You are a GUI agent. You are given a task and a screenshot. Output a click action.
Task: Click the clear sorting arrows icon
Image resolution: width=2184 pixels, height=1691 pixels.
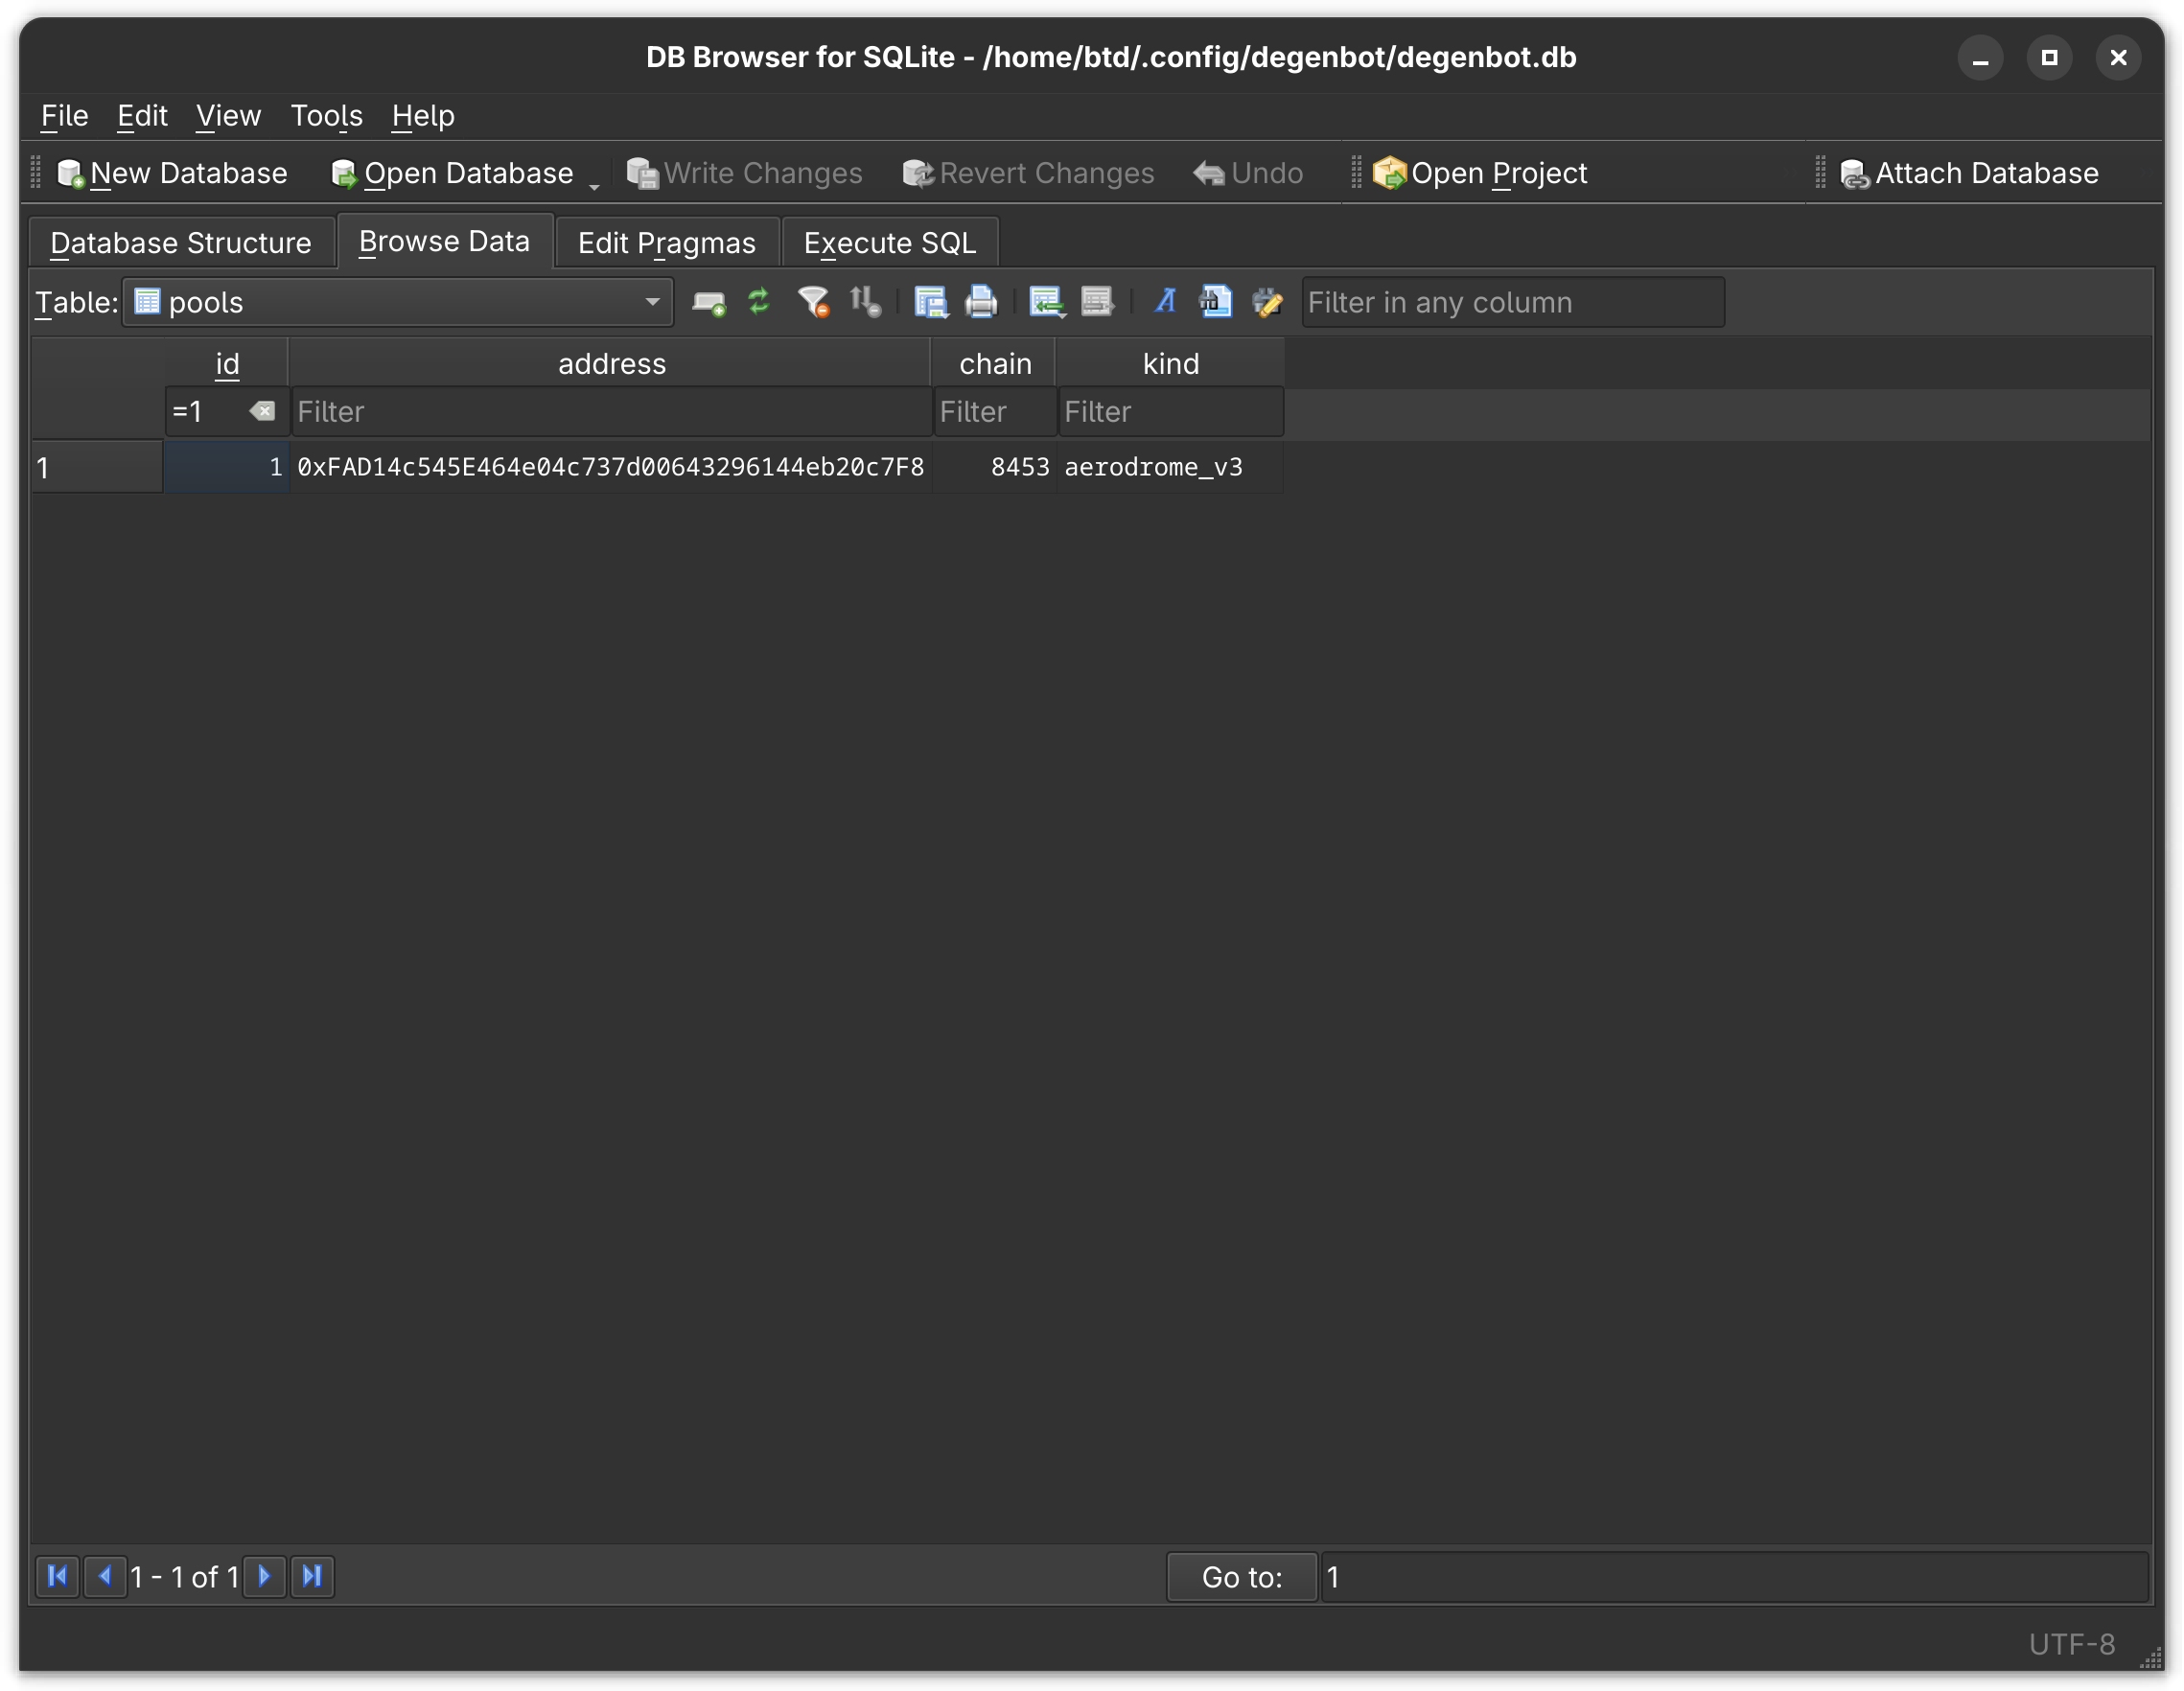[865, 301]
